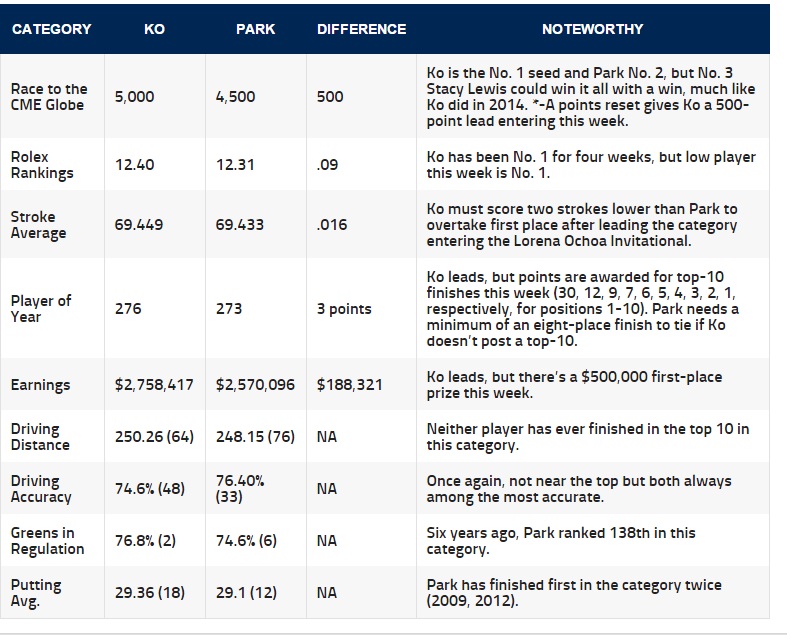The image size is (787, 635).
Task: Click the 3 points difference cell
Action: (x=344, y=309)
